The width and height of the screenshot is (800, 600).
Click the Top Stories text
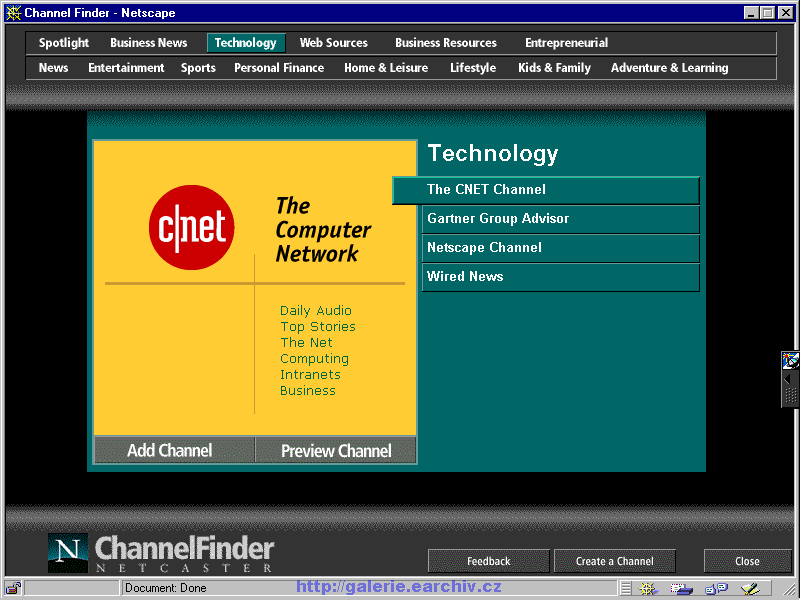coord(317,327)
